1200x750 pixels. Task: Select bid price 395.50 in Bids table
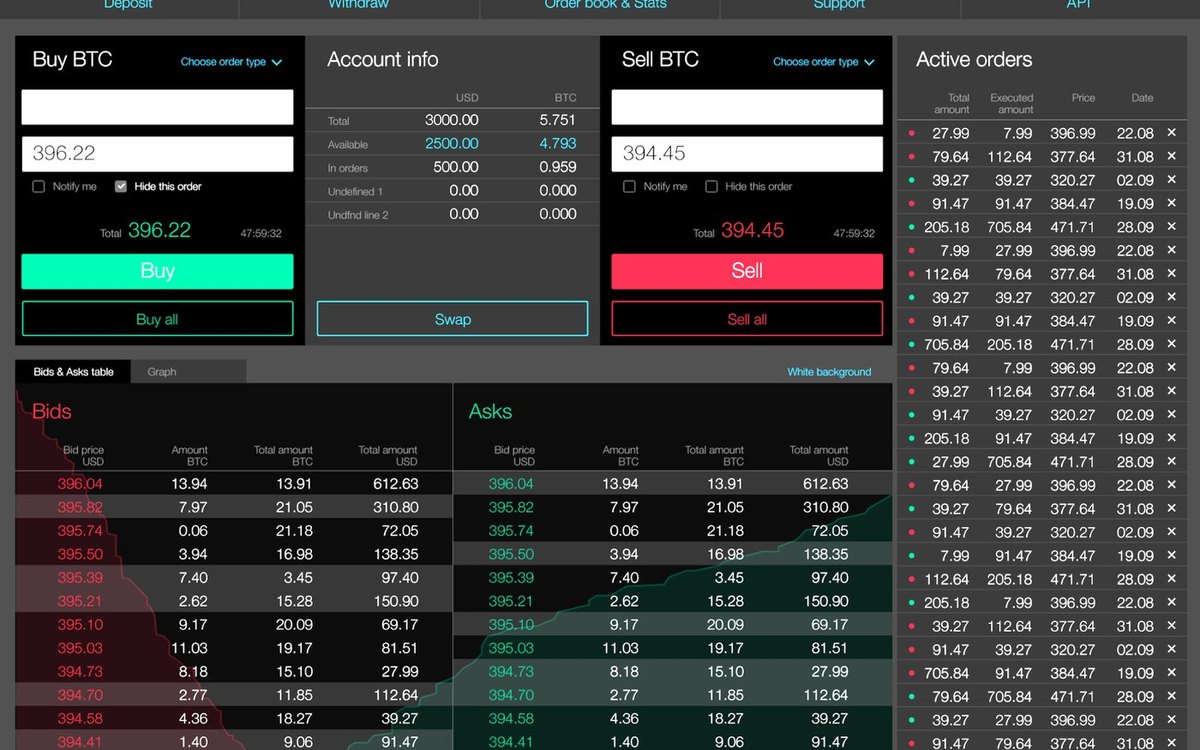tap(80, 554)
